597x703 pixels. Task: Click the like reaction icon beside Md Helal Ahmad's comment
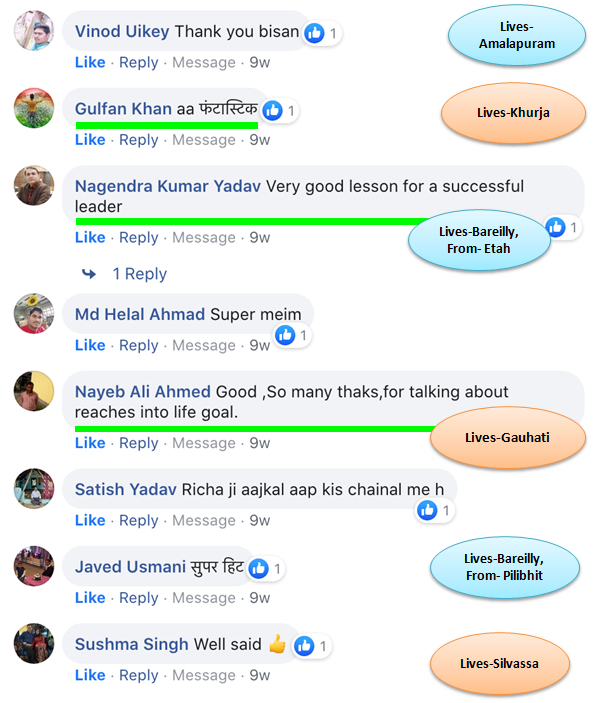pyautogui.click(x=285, y=335)
